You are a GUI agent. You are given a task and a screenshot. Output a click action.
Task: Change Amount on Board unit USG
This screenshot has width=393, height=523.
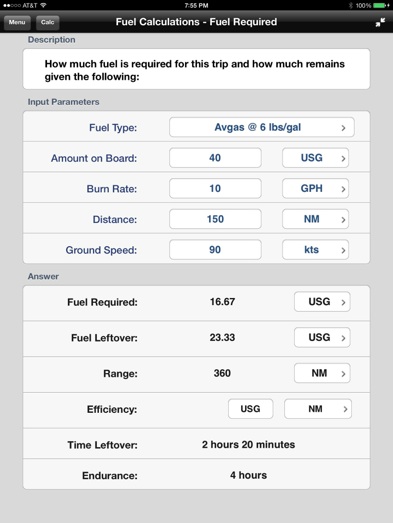(315, 158)
